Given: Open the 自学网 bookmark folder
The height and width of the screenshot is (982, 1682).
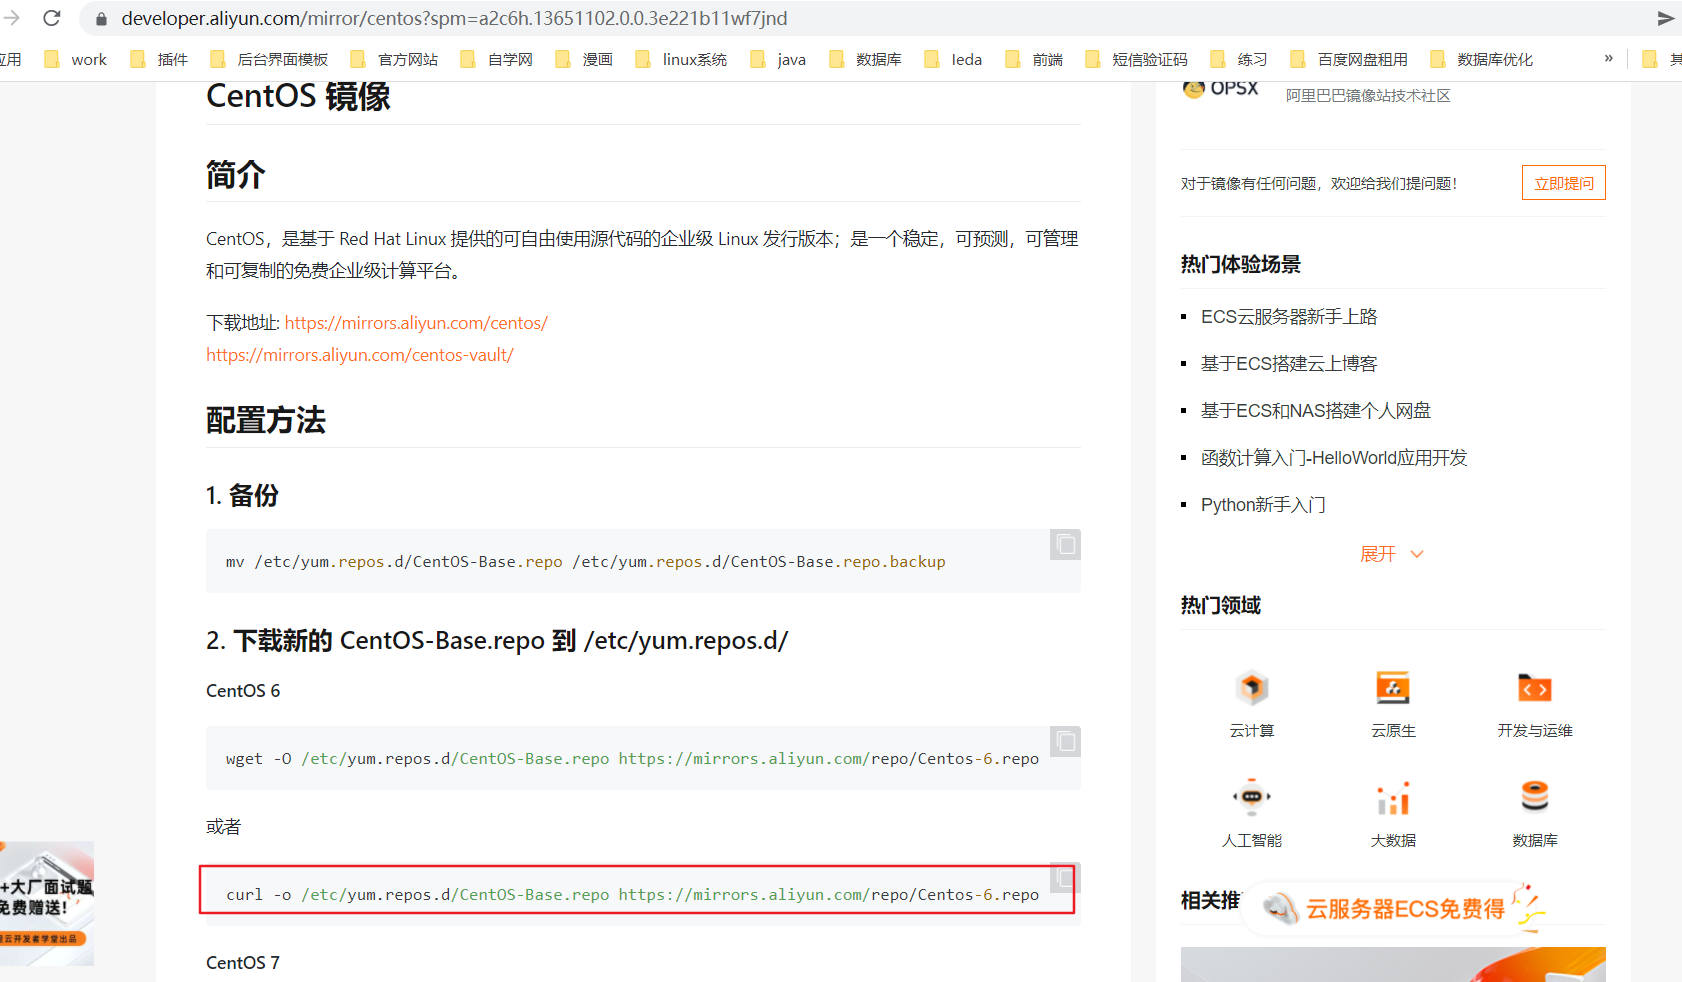Looking at the screenshot, I should coord(497,59).
